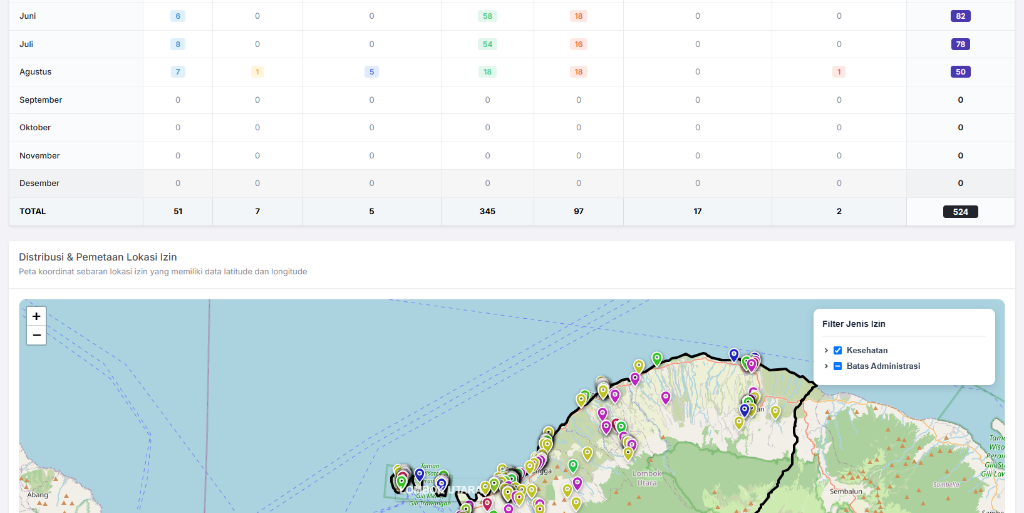Click the purple 78 total badge for Juli
Screen dimensions: 1024x513
click(961, 44)
